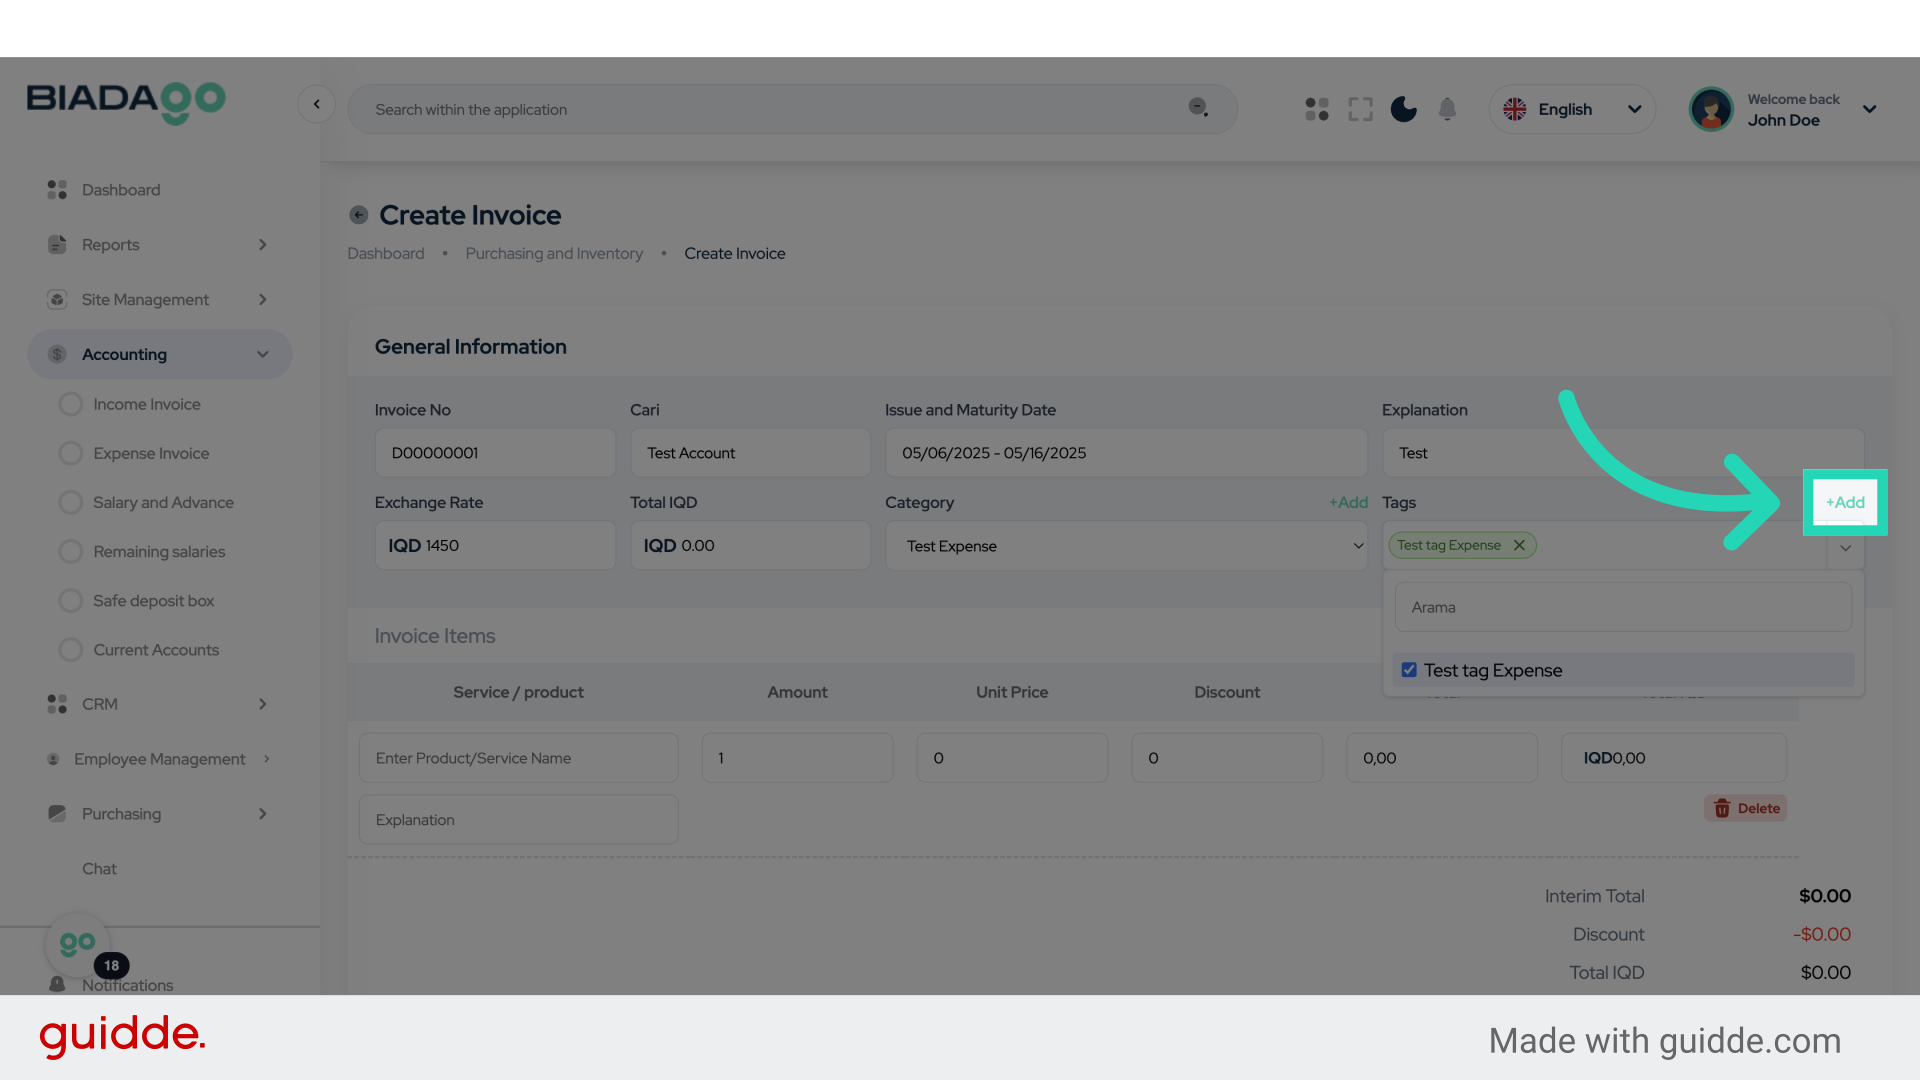
Task: Uncheck the Test tag Expense checkbox
Action: (x=1409, y=670)
